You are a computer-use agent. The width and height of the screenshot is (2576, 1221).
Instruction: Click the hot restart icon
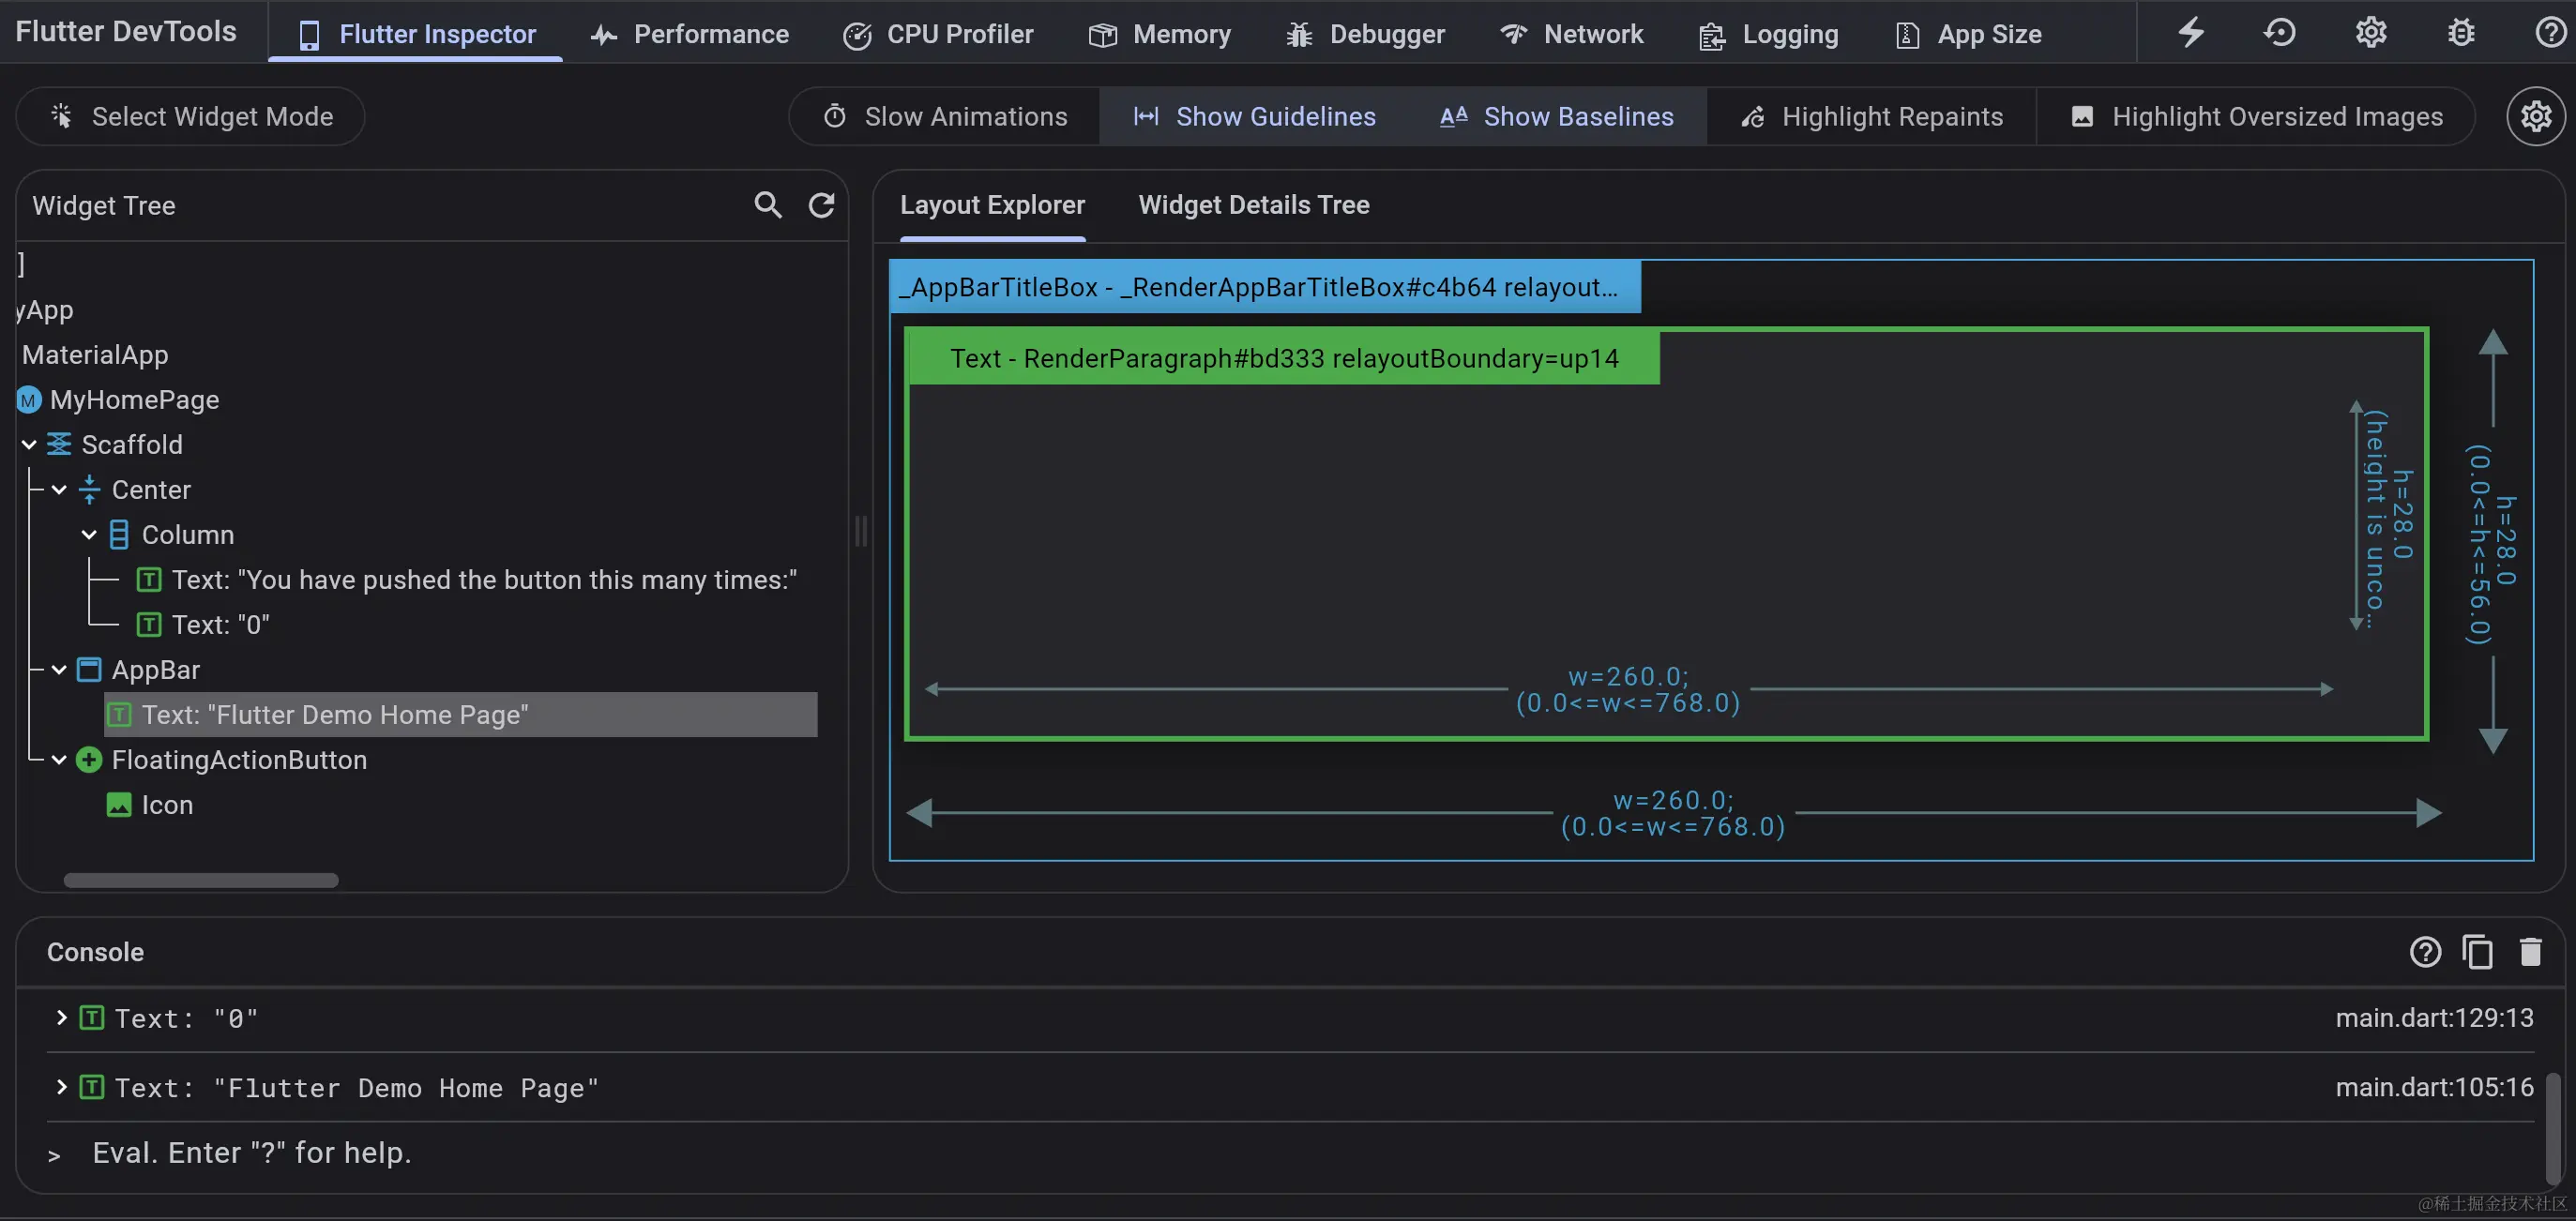coord(2280,32)
